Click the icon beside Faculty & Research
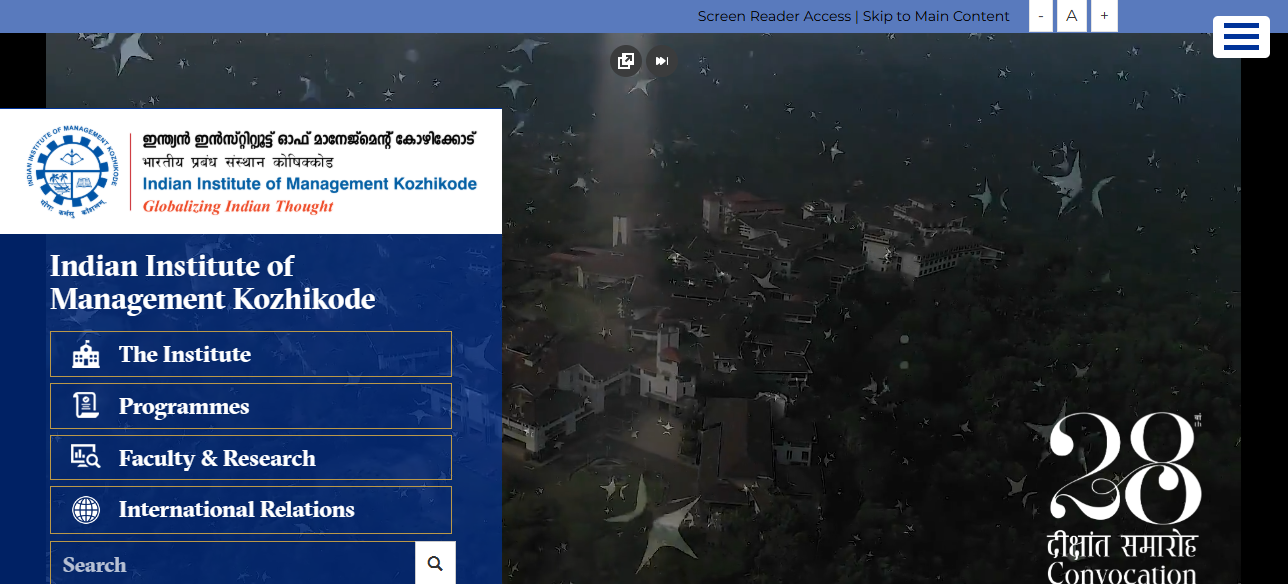Viewport: 1288px width, 584px height. [86, 457]
